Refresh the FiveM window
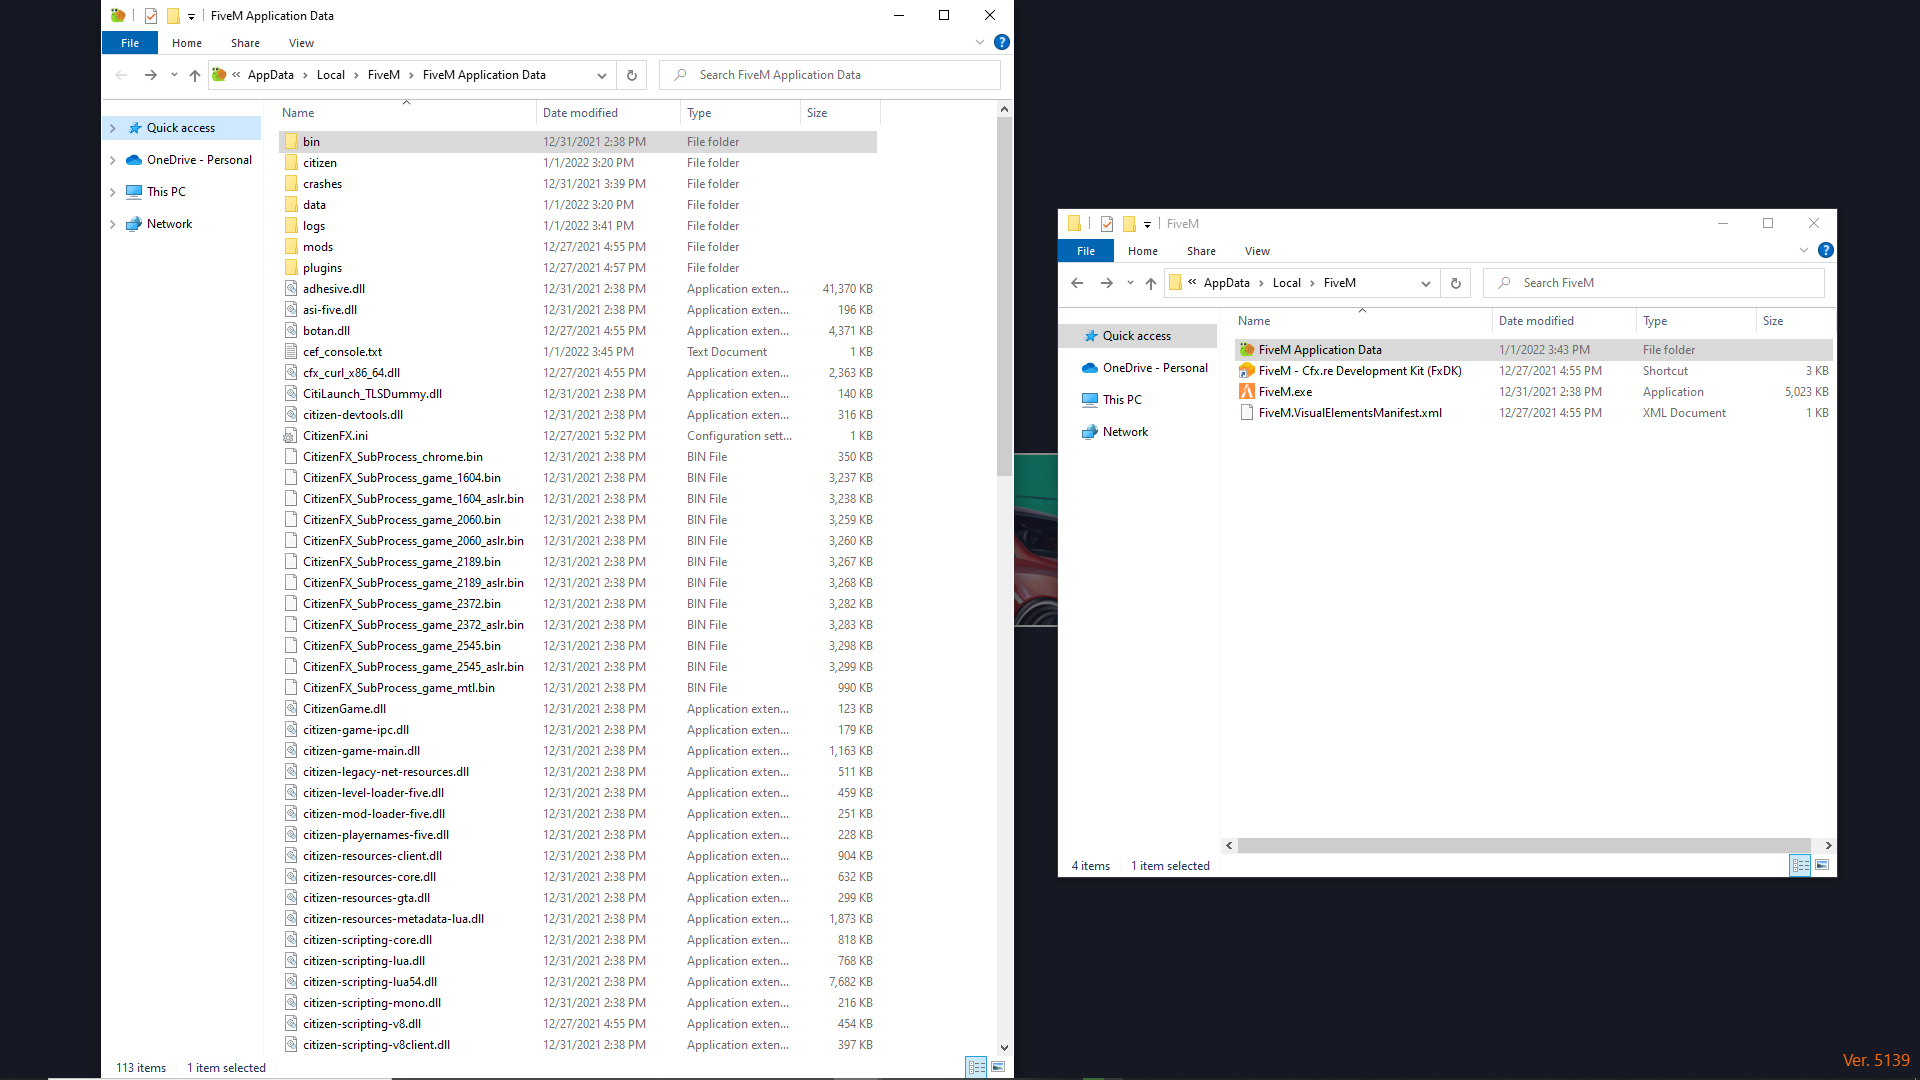The width and height of the screenshot is (1920, 1080). tap(1455, 283)
